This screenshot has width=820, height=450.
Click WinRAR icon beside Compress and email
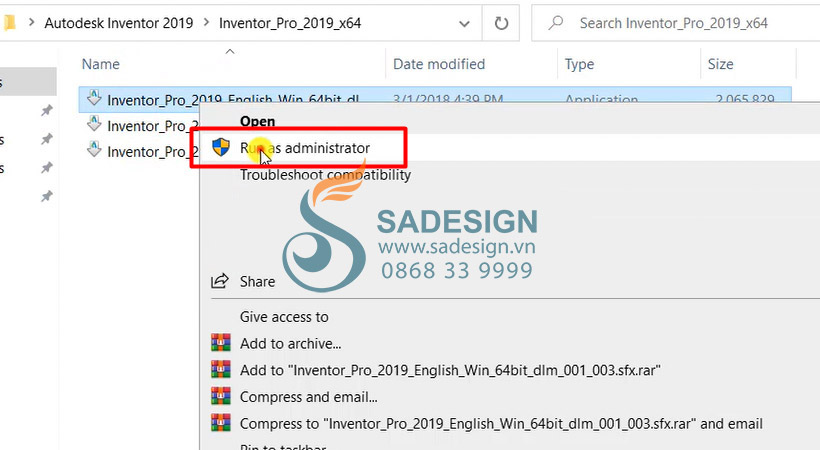221,396
